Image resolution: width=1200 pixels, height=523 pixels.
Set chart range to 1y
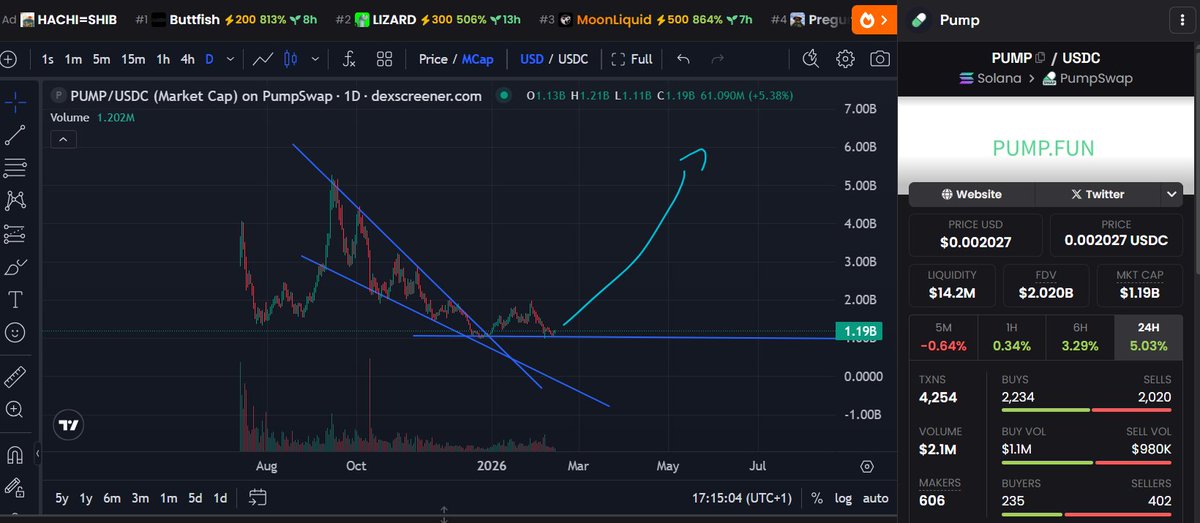click(x=87, y=497)
